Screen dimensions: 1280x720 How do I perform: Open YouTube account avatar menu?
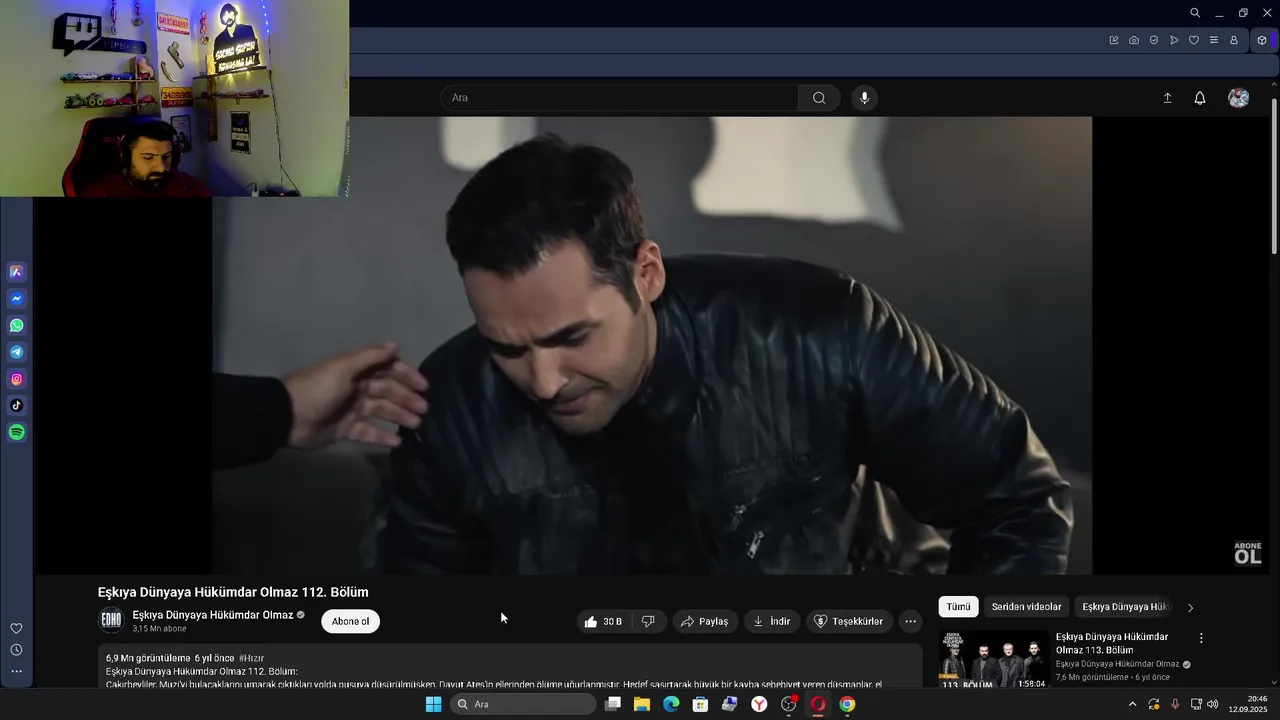1238,98
